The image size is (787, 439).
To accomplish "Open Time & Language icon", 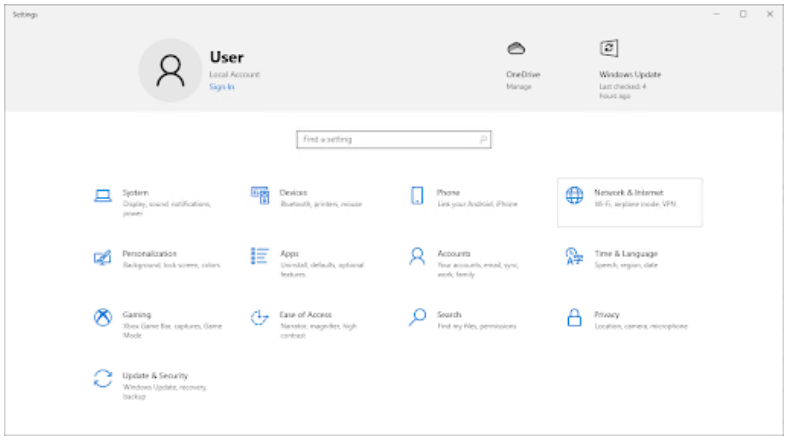I will [574, 257].
